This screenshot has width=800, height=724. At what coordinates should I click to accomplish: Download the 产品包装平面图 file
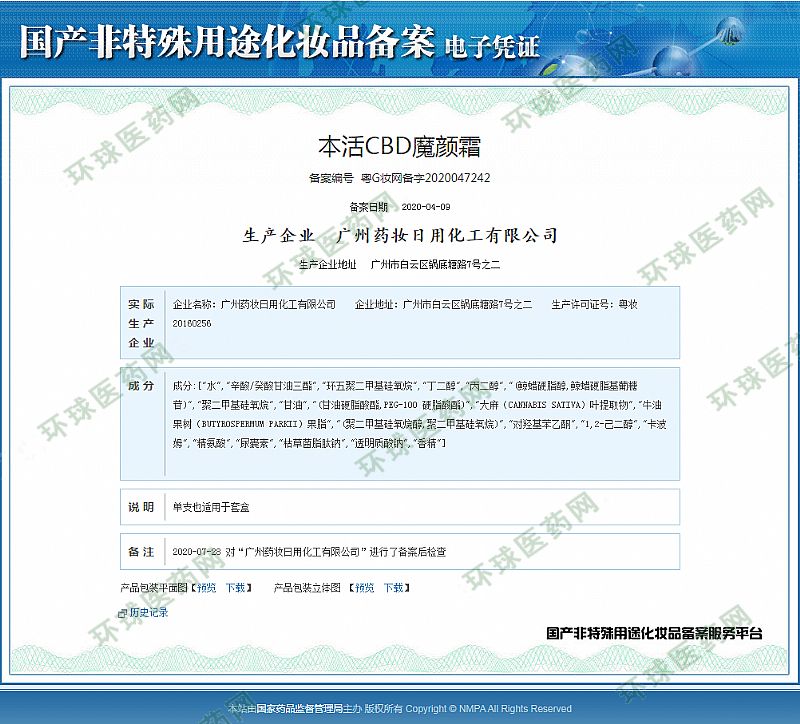pyautogui.click(x=236, y=588)
